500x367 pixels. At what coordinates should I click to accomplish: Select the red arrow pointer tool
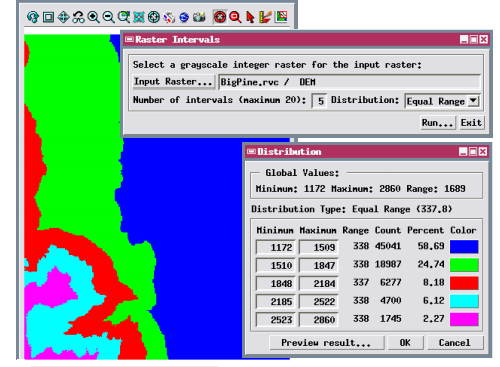point(250,17)
